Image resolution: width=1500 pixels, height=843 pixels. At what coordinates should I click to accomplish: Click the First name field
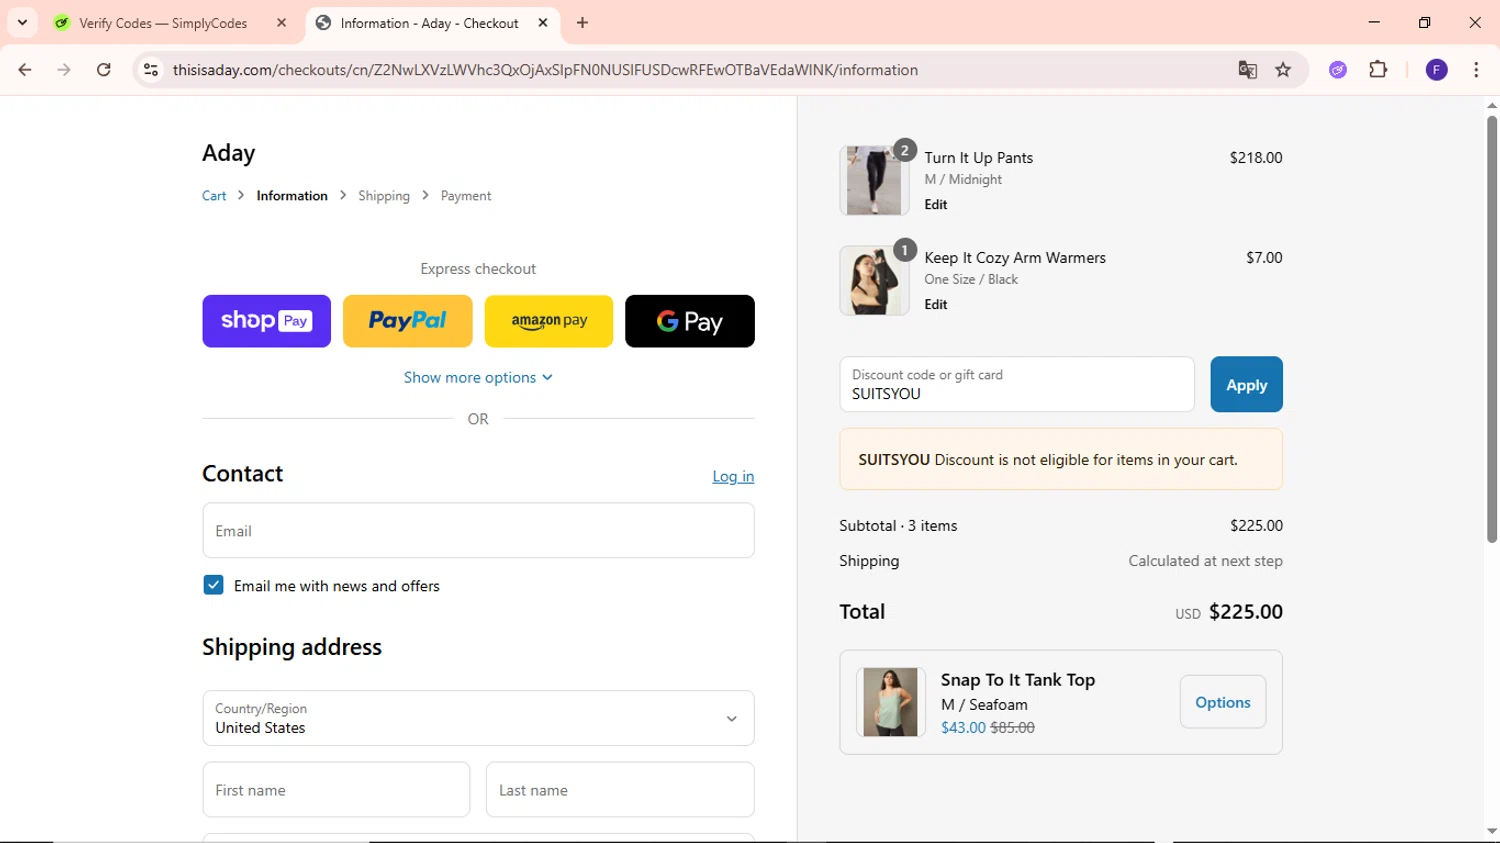[x=336, y=790]
